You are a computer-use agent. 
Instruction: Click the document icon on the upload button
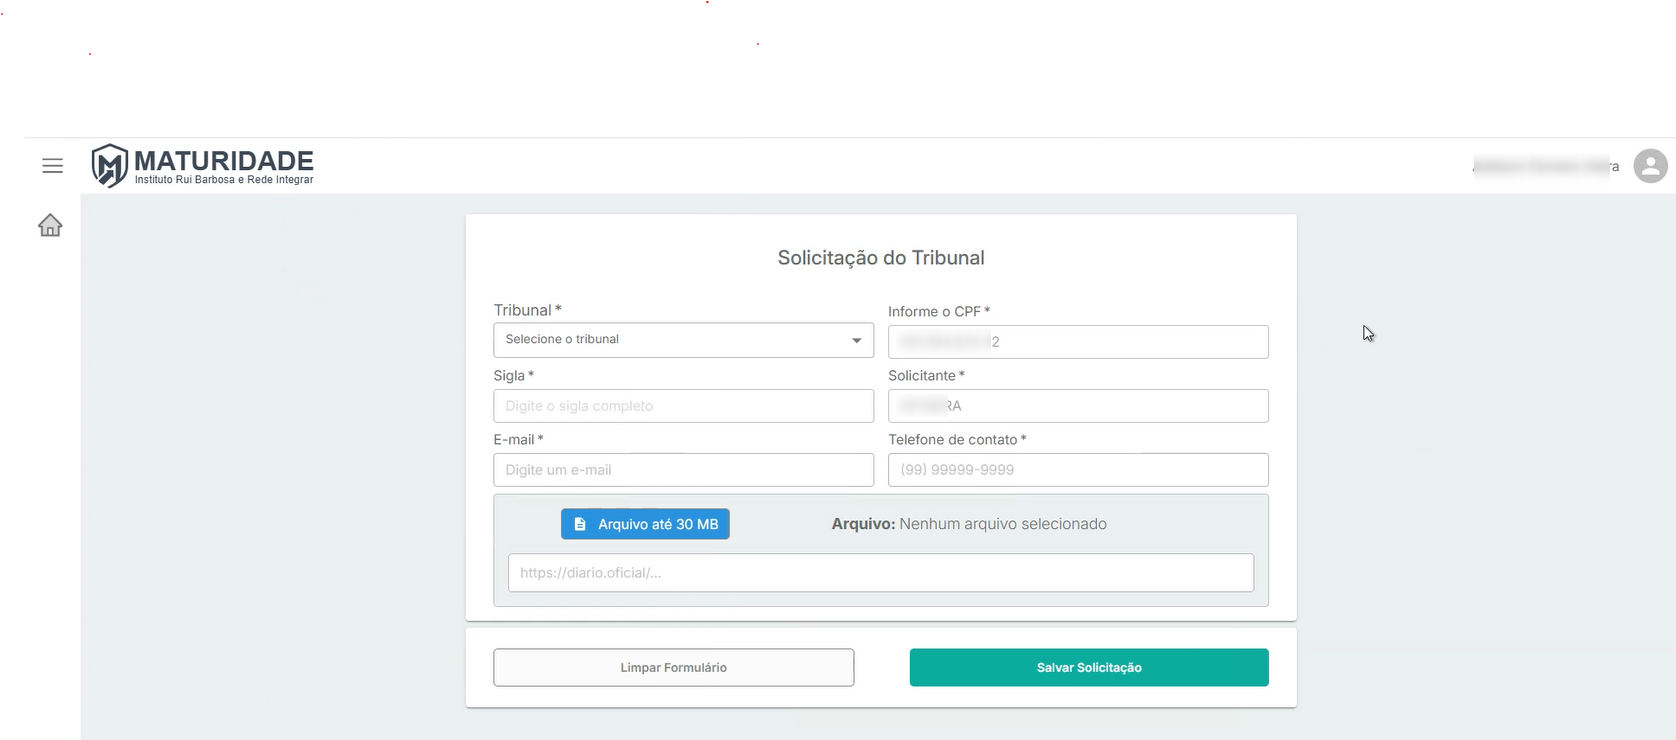tap(580, 524)
